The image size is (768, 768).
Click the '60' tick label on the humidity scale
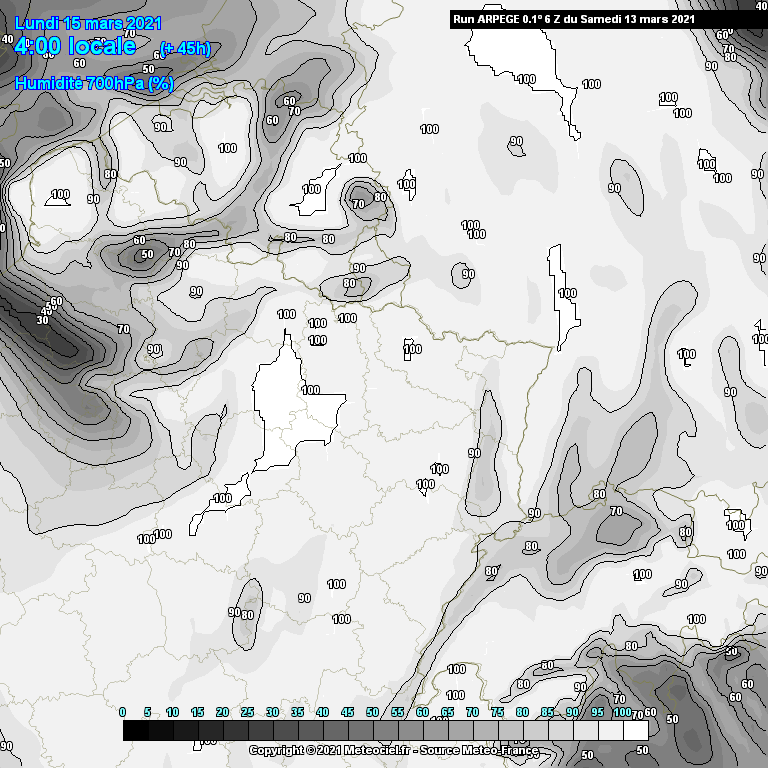click(422, 712)
